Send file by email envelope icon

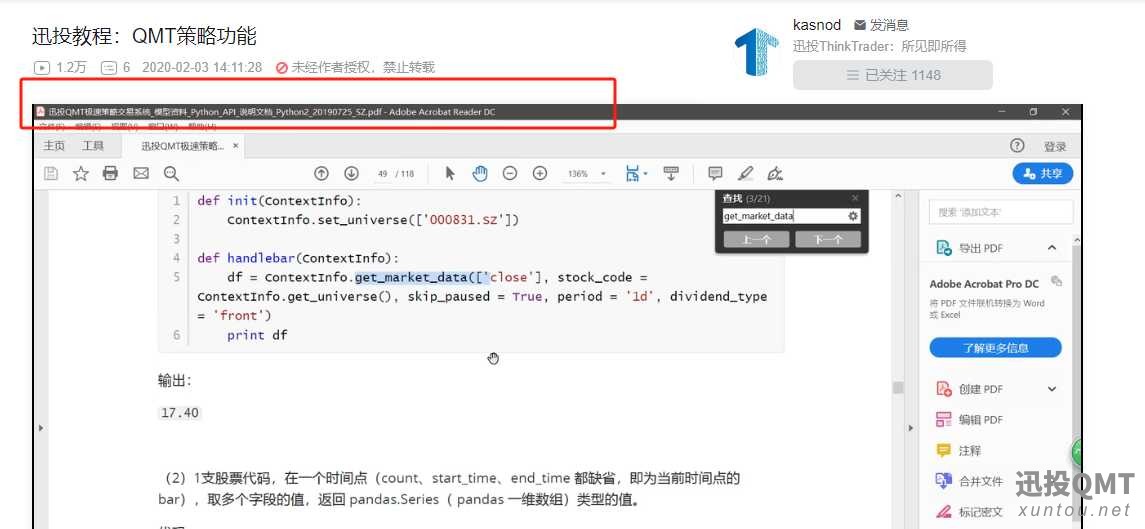[141, 174]
